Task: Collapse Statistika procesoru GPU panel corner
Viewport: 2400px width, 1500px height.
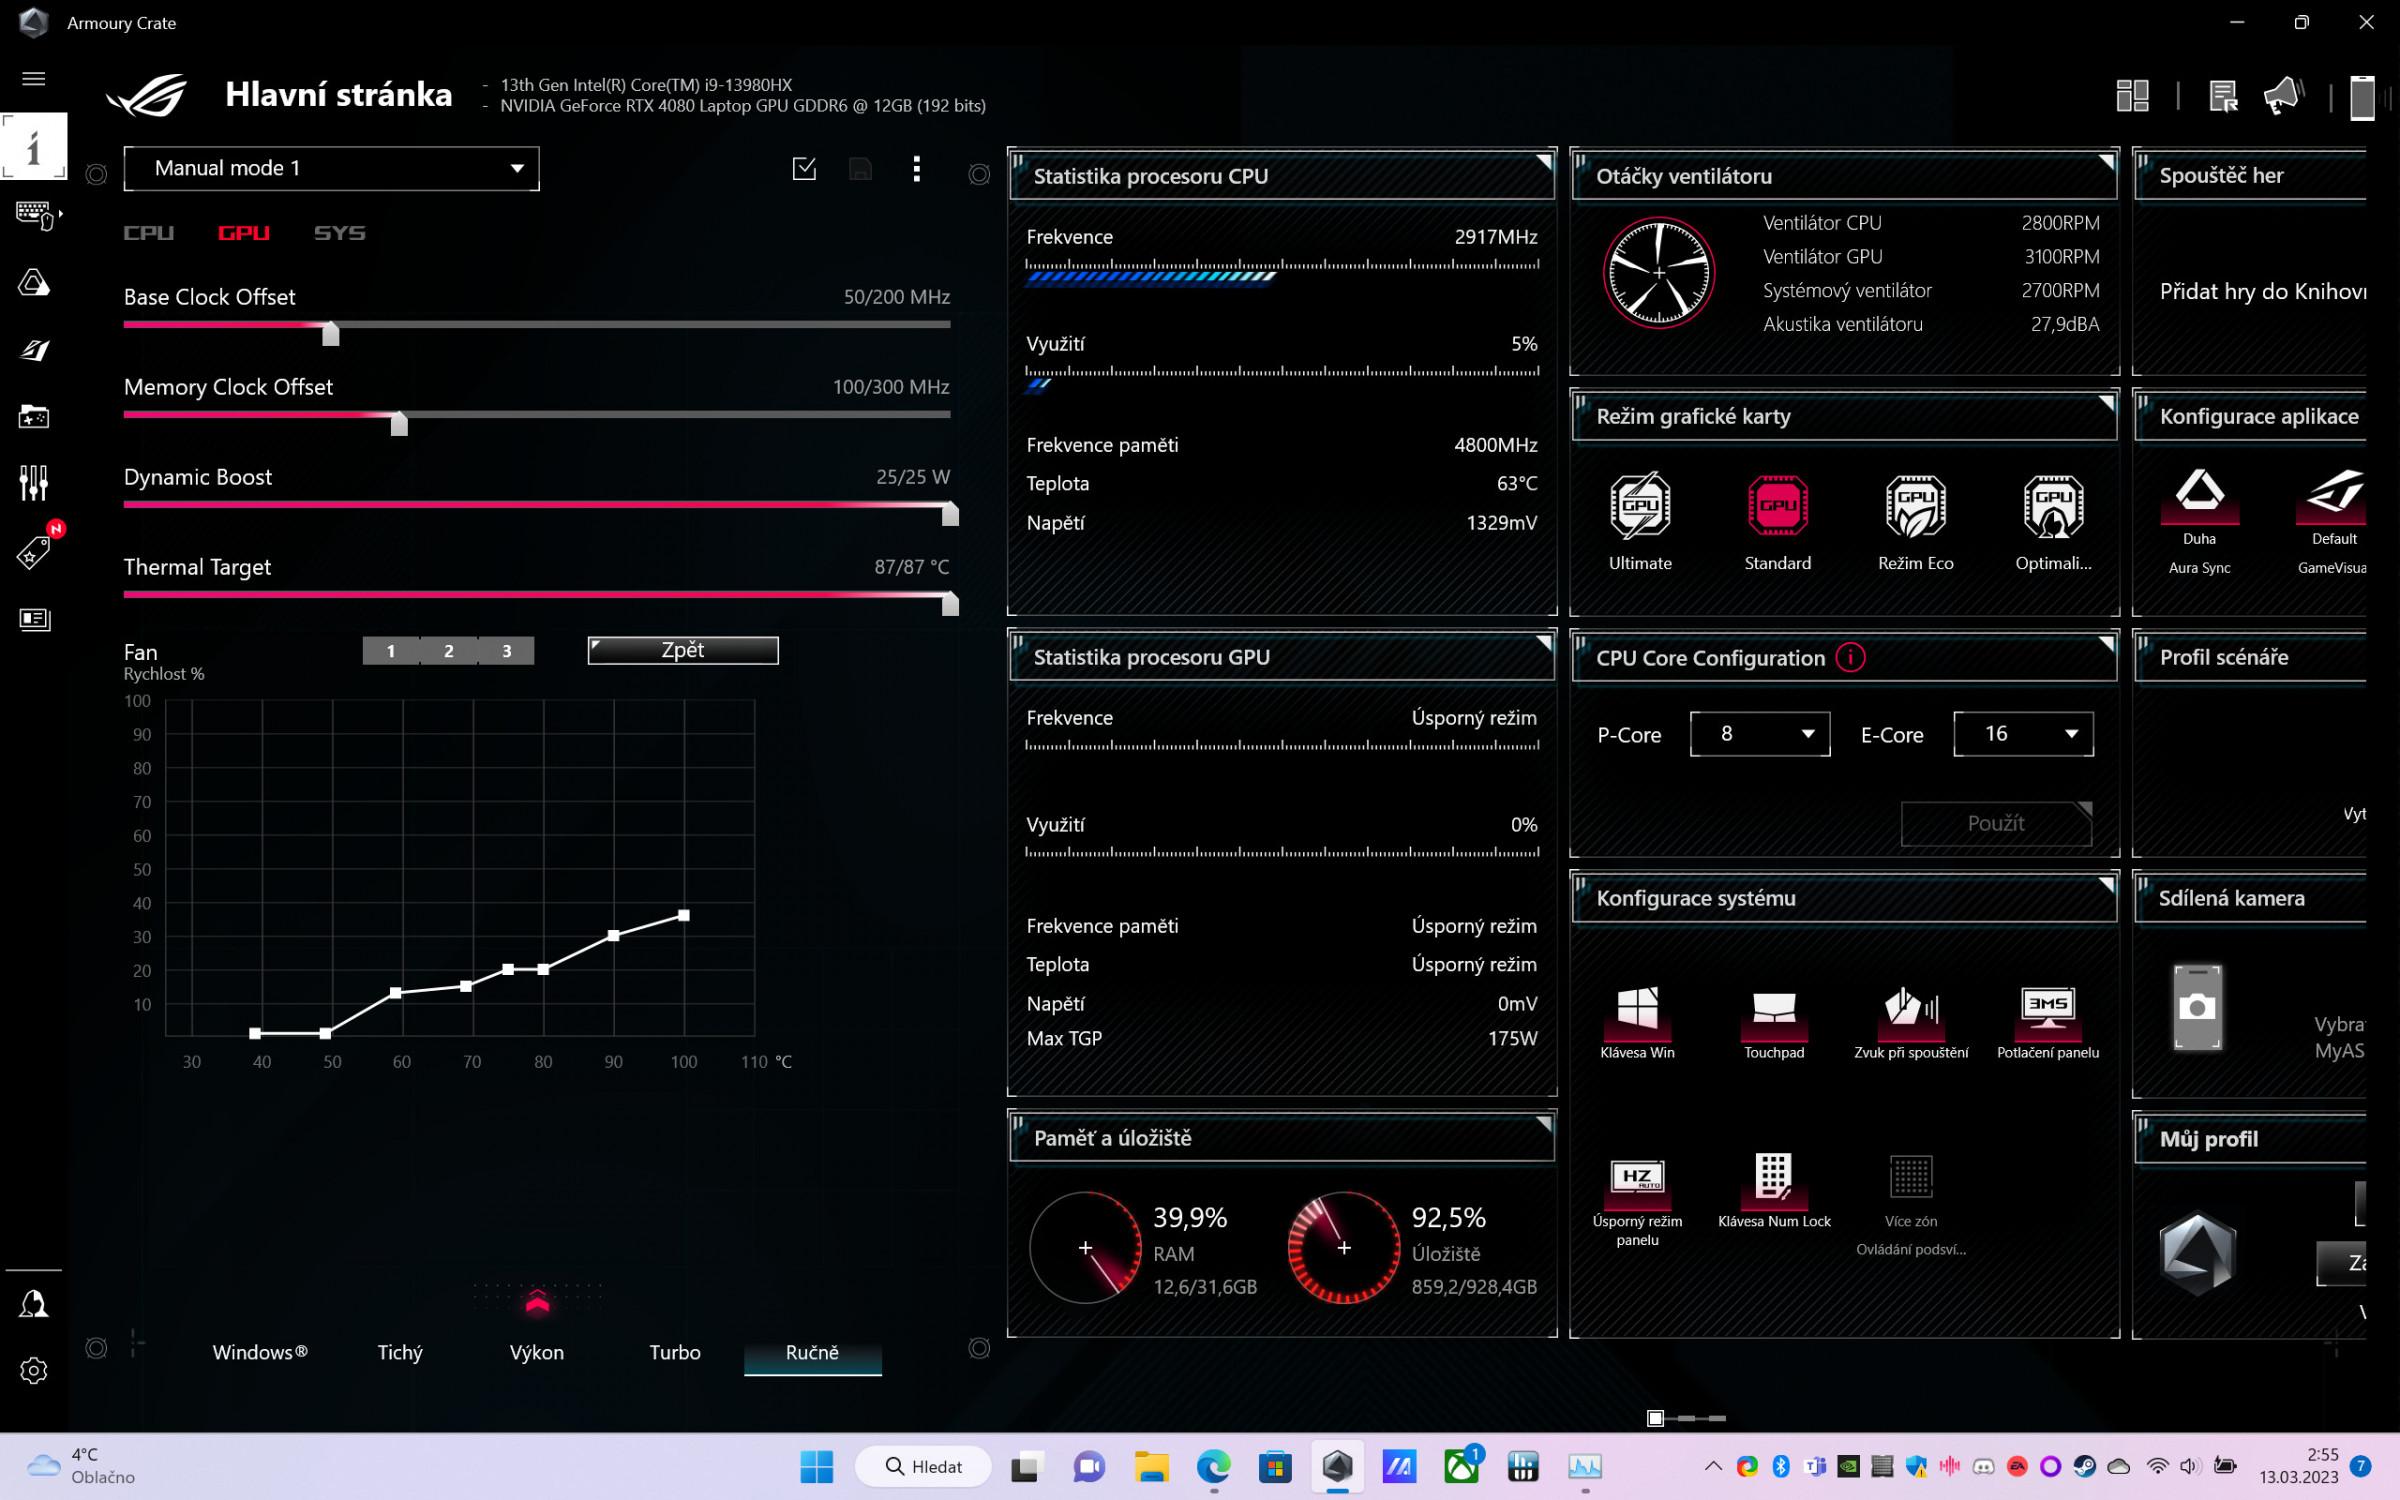Action: click(1544, 641)
